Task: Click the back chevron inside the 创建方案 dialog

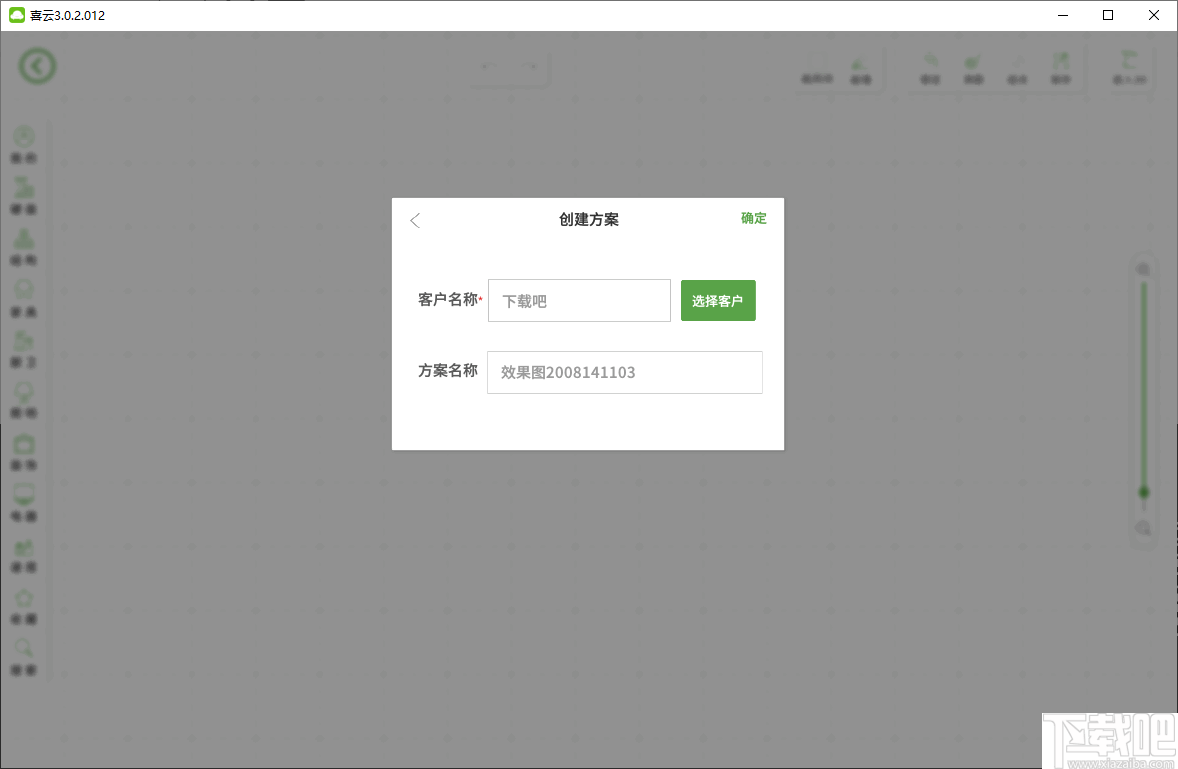Action: [415, 220]
